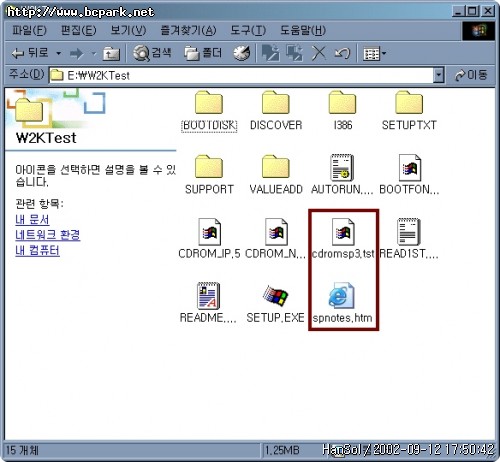
Task: Click the 1.25MB status bar size
Action: coord(282,451)
